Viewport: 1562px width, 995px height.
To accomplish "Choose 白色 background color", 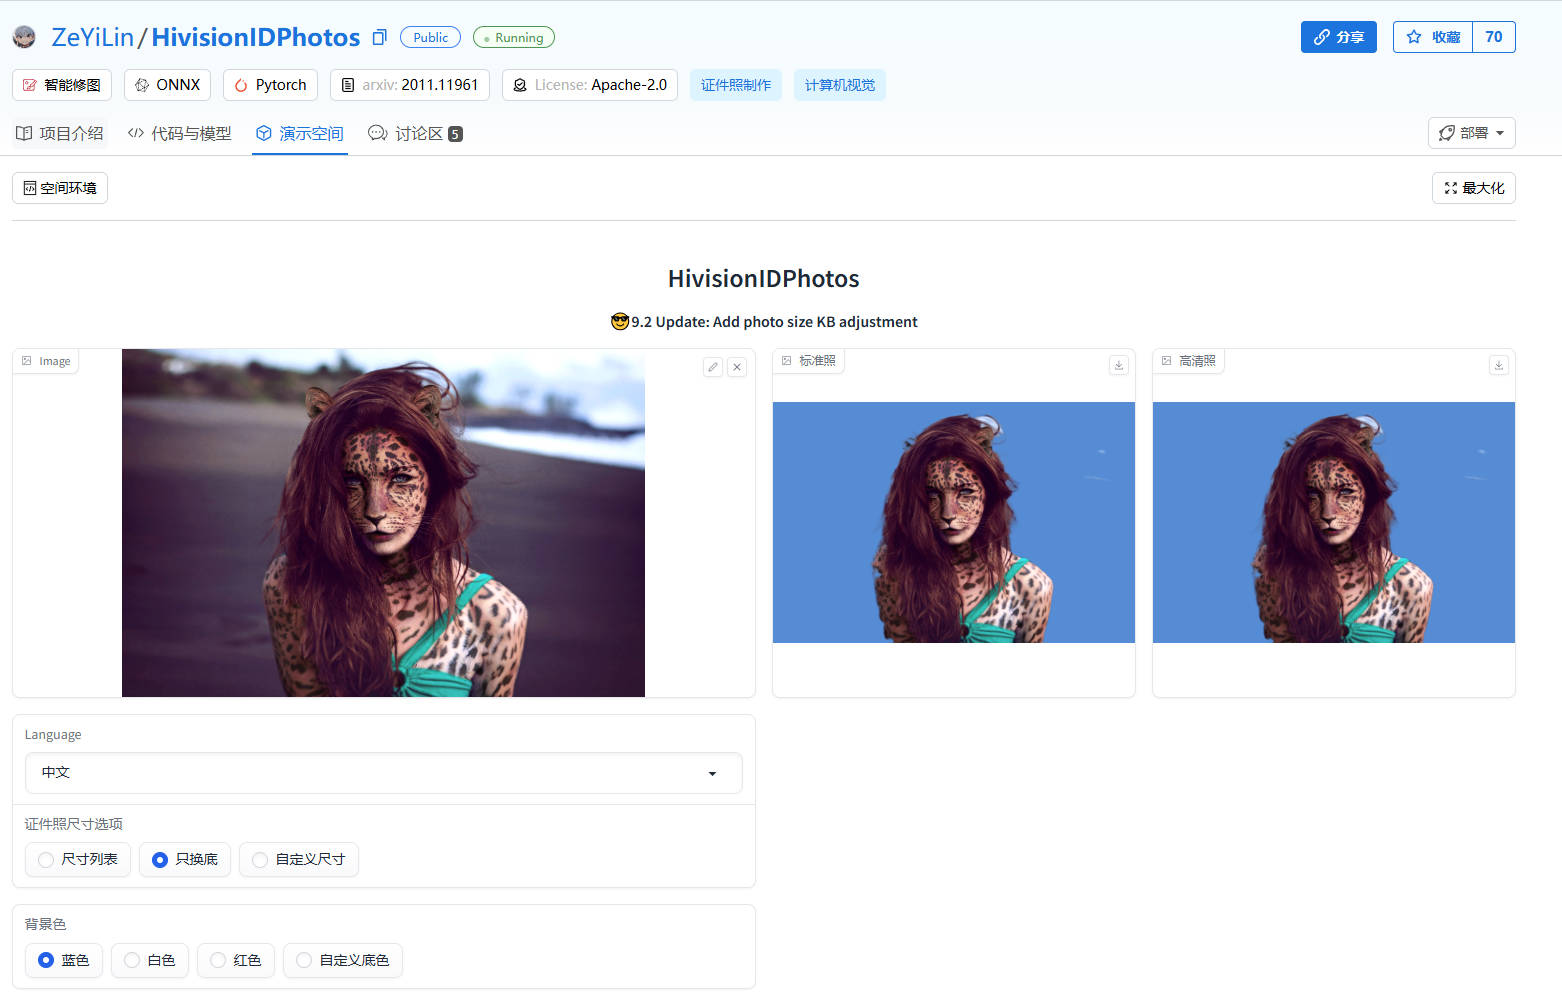I will (150, 960).
